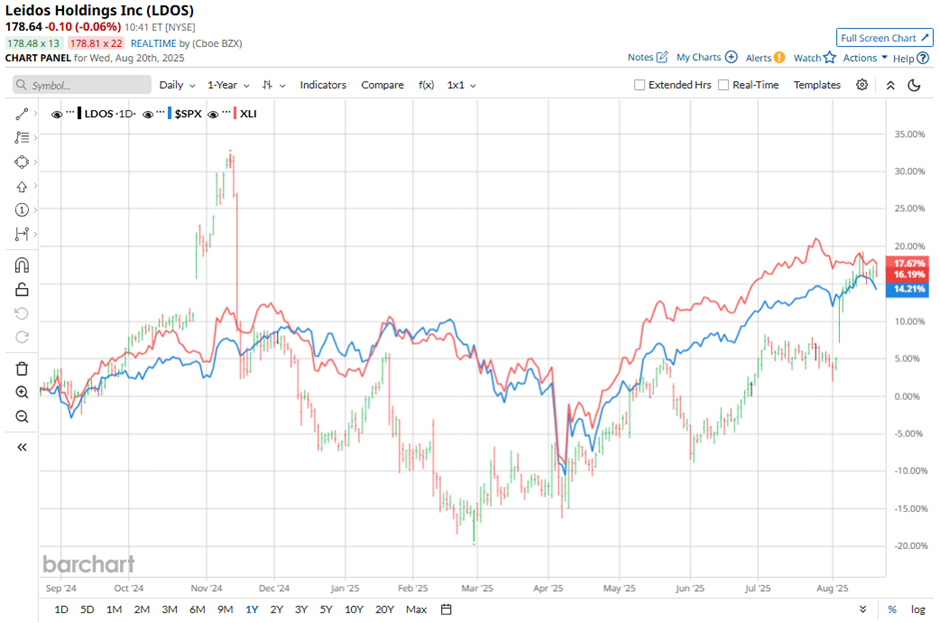940x623 pixels.
Task: Select the arrow marker tool
Action: (22, 186)
